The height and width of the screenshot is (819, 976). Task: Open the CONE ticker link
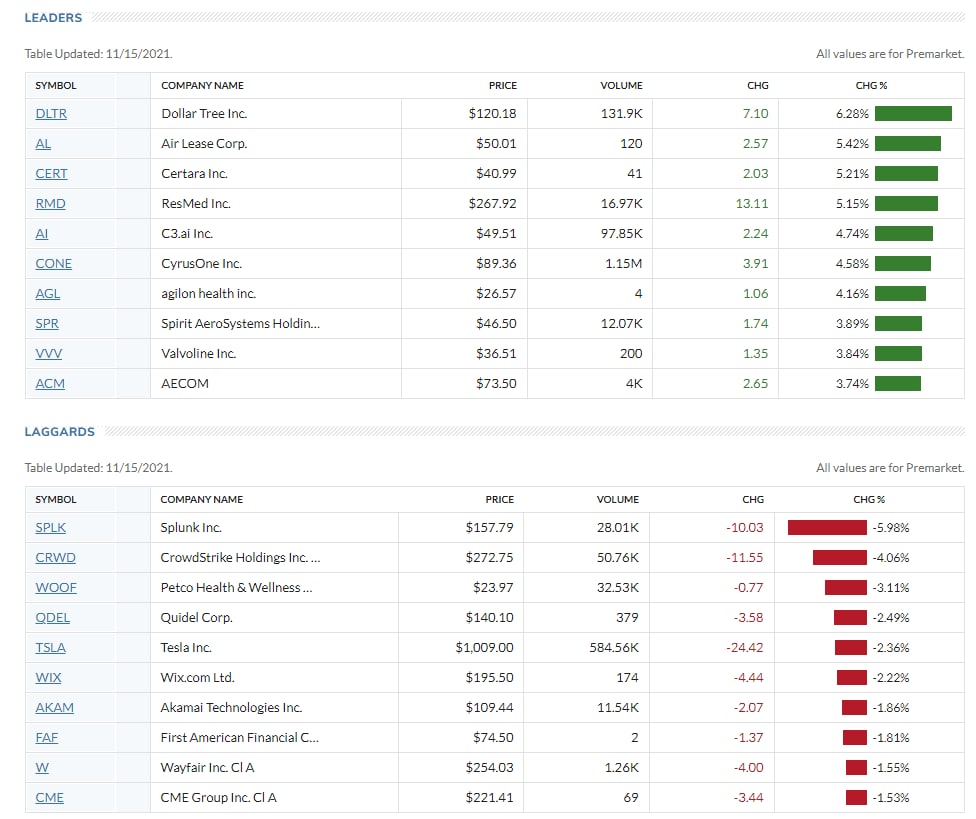(54, 264)
